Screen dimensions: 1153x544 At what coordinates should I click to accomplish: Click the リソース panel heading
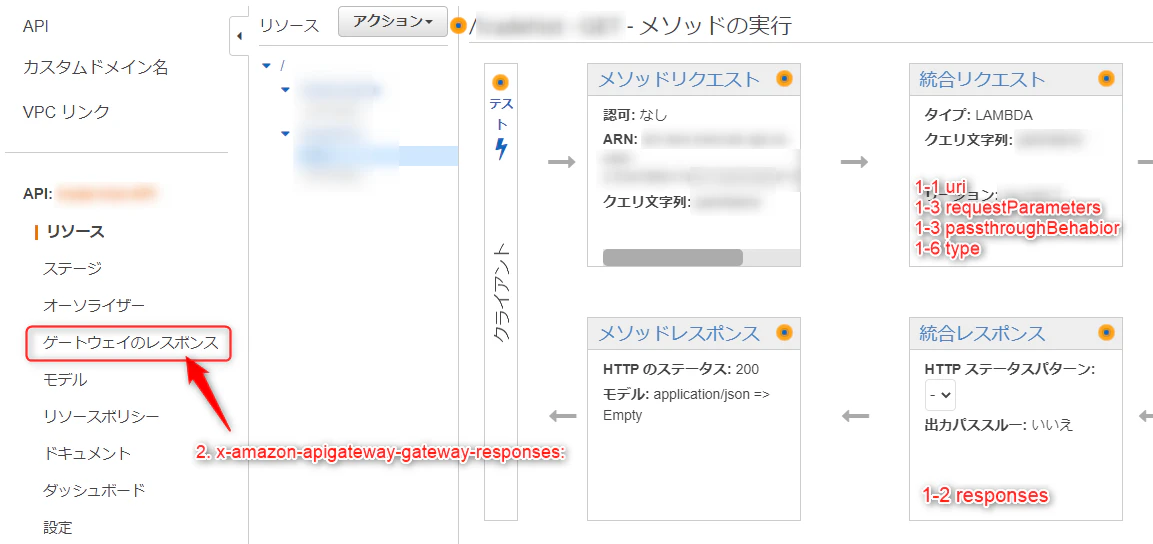click(x=290, y=26)
